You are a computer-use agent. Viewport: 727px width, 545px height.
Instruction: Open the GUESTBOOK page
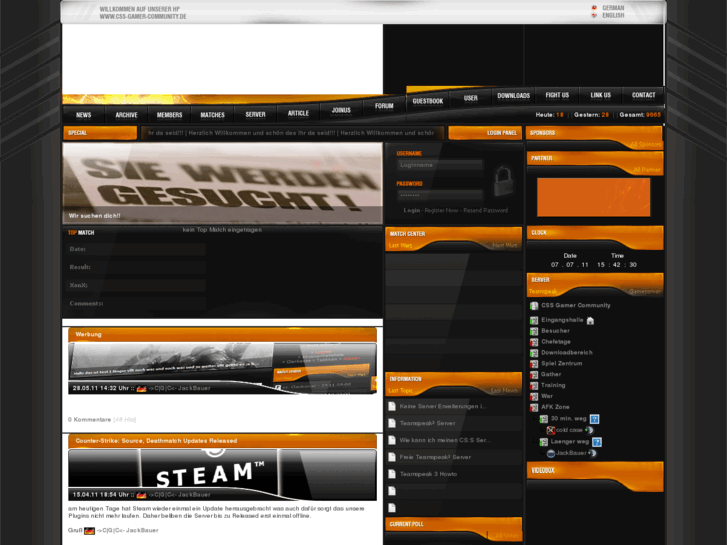click(427, 101)
